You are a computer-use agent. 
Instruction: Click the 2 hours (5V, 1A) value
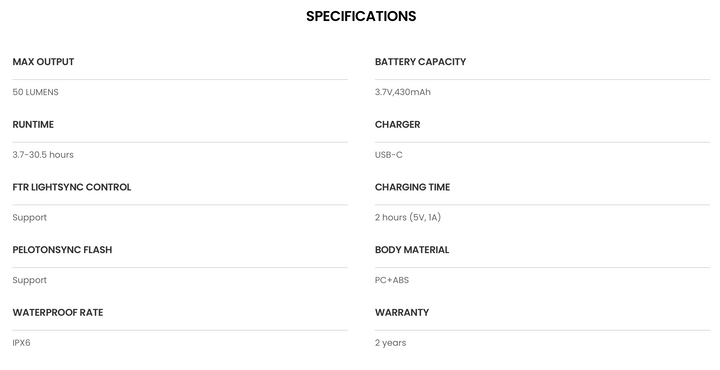[x=408, y=218]
